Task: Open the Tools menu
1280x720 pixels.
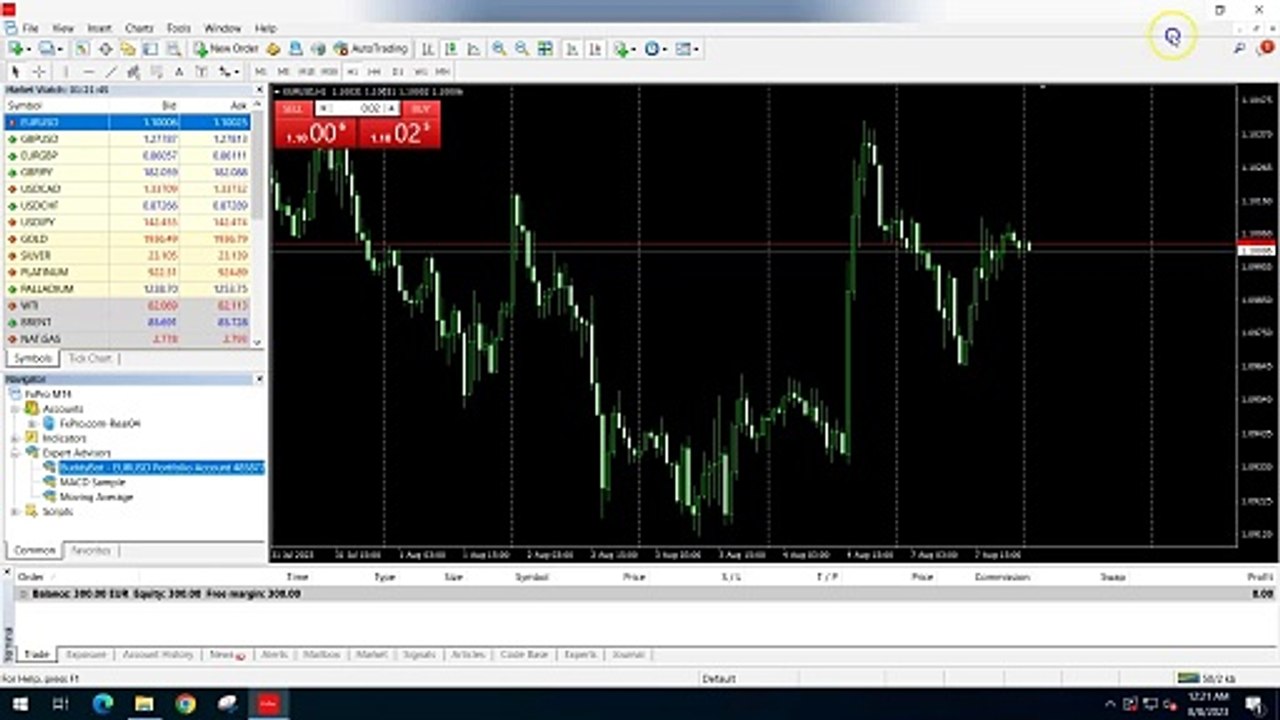Action: coord(178,28)
